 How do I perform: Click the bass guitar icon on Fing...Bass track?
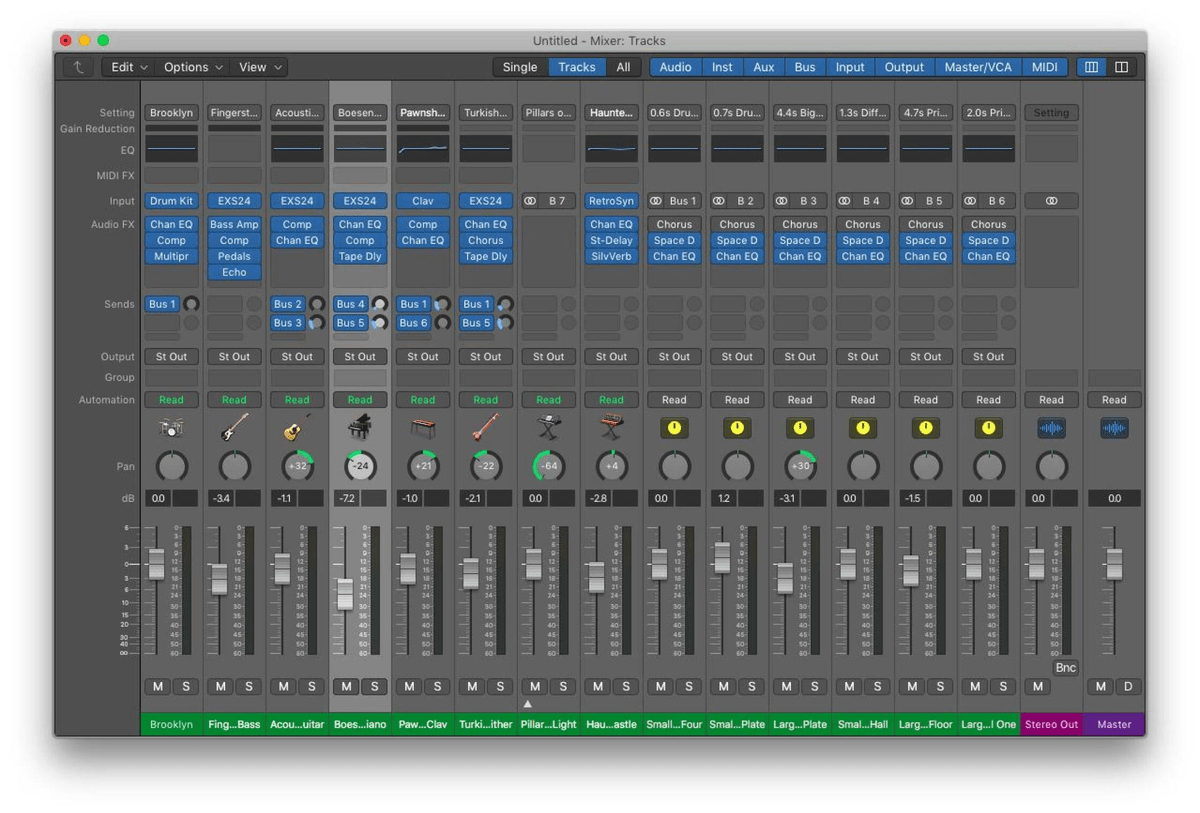coord(234,428)
